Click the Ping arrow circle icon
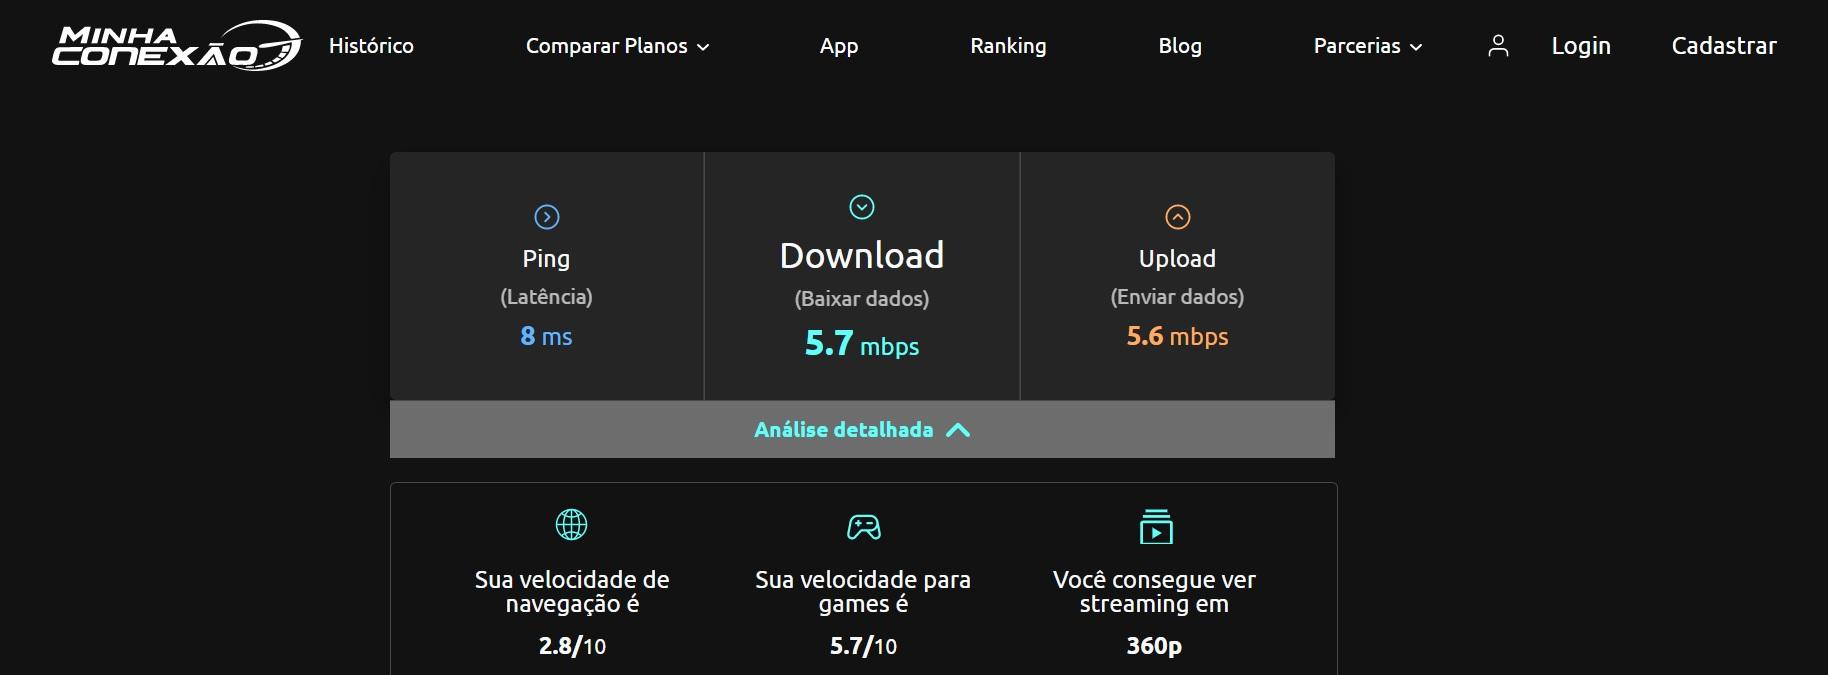Viewport: 1828px width, 675px height. [x=547, y=217]
